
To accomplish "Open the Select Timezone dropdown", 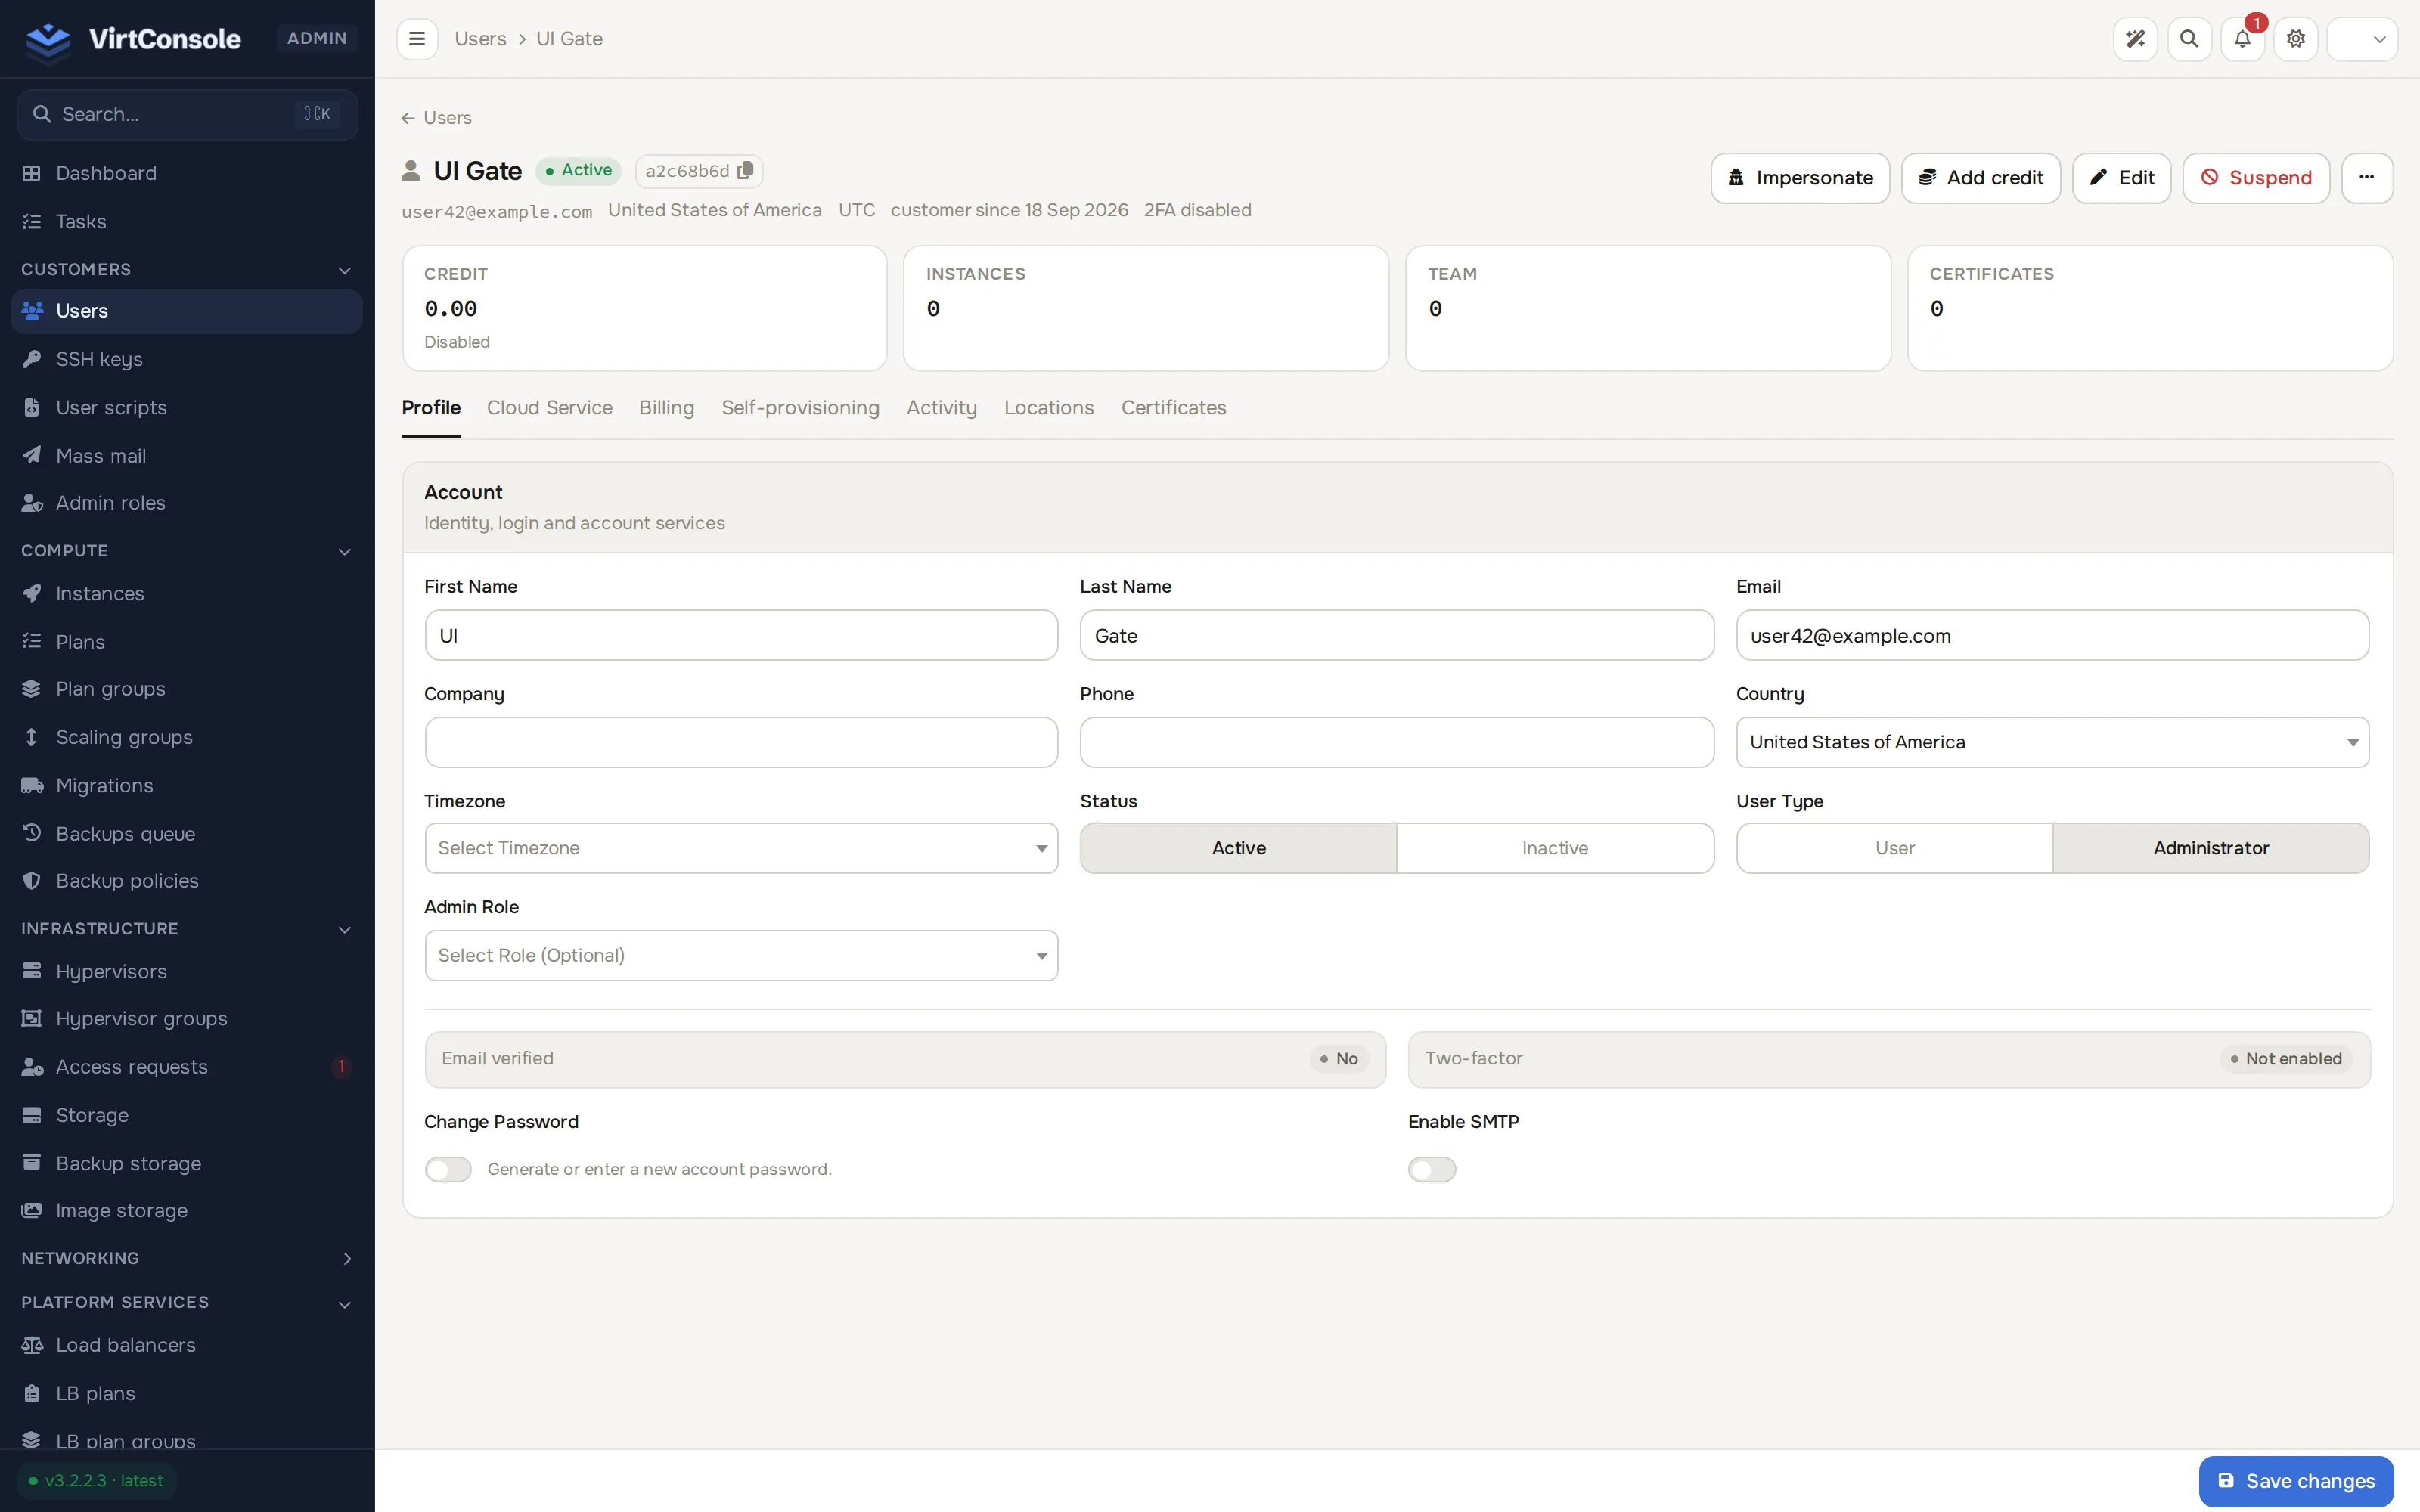I will coord(741,848).
